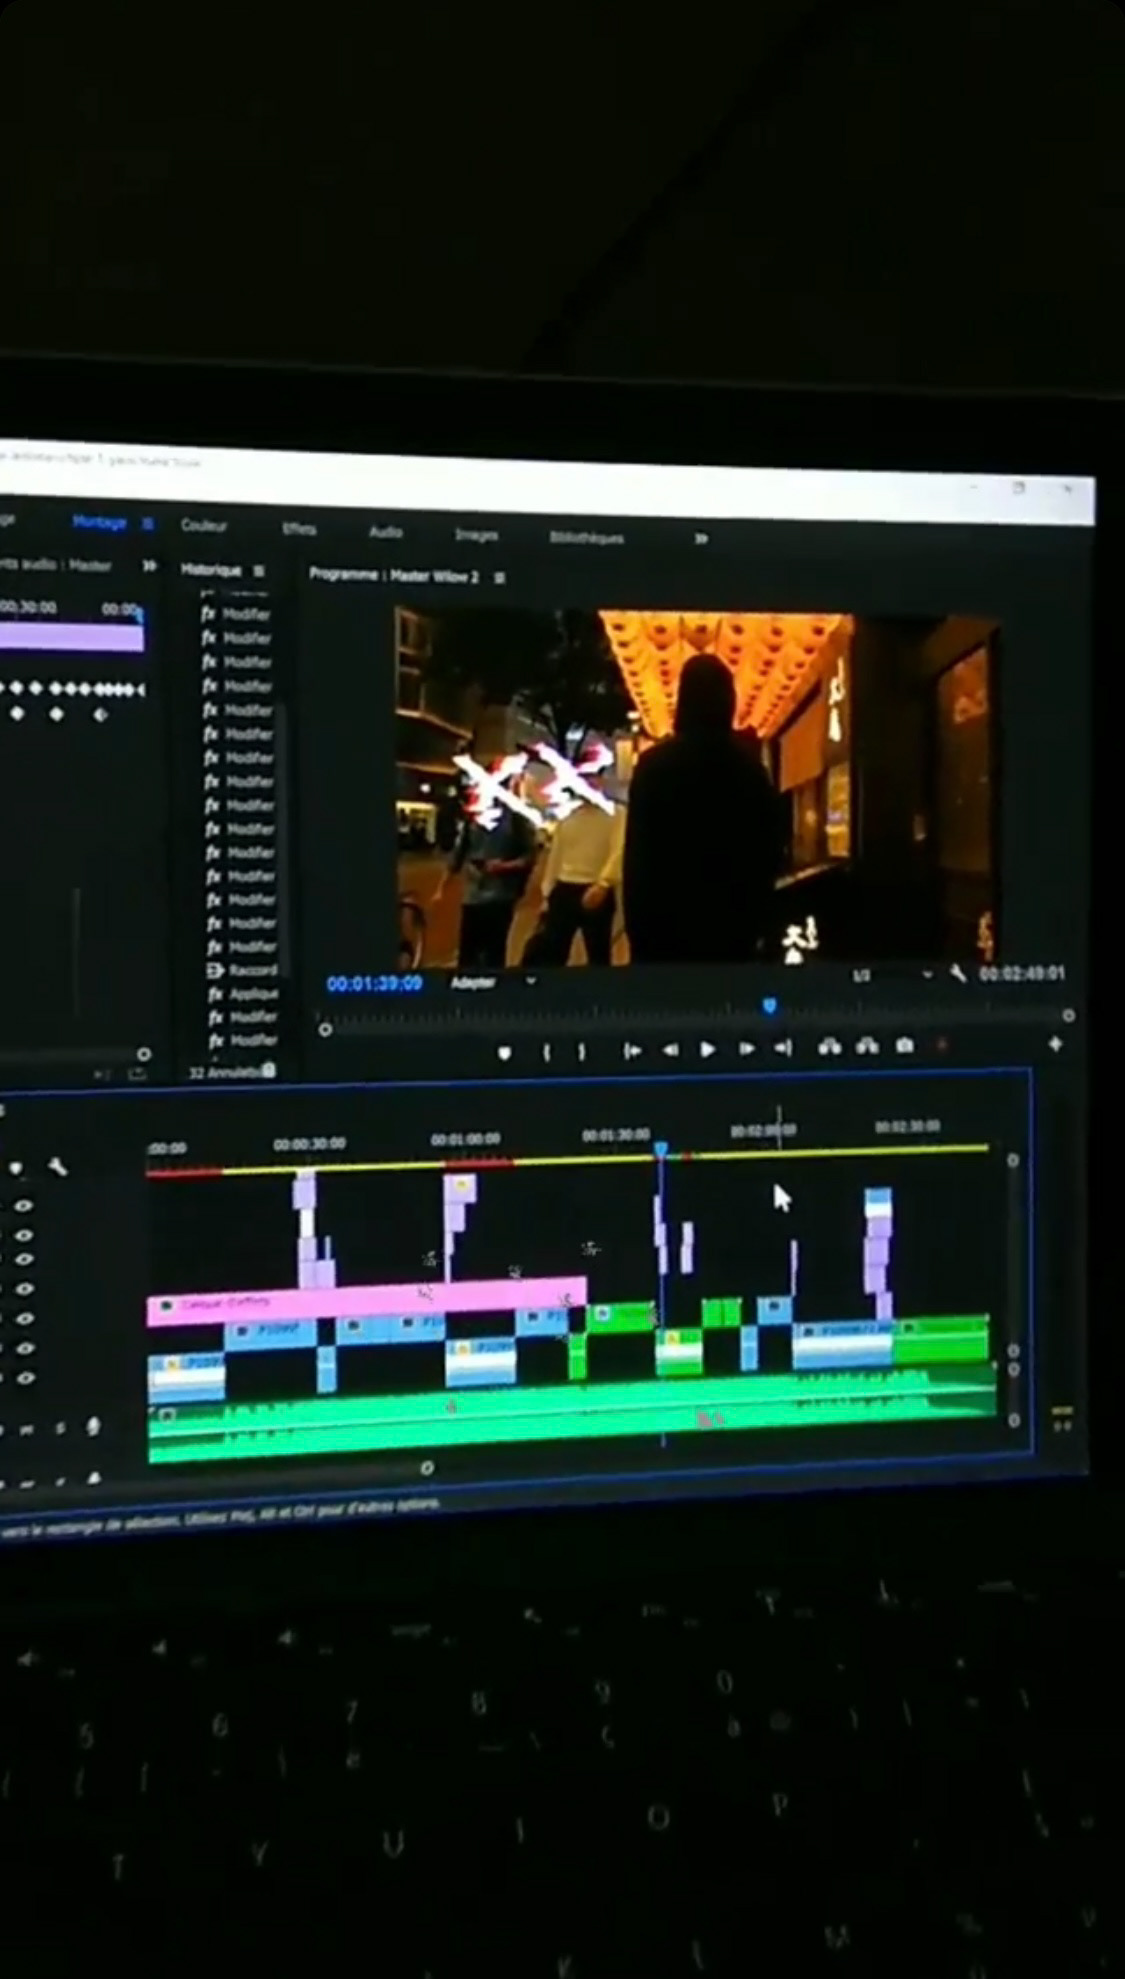Select the Programme : Master Wilow 2 tab
The height and width of the screenshot is (1979, 1125).
394,575
